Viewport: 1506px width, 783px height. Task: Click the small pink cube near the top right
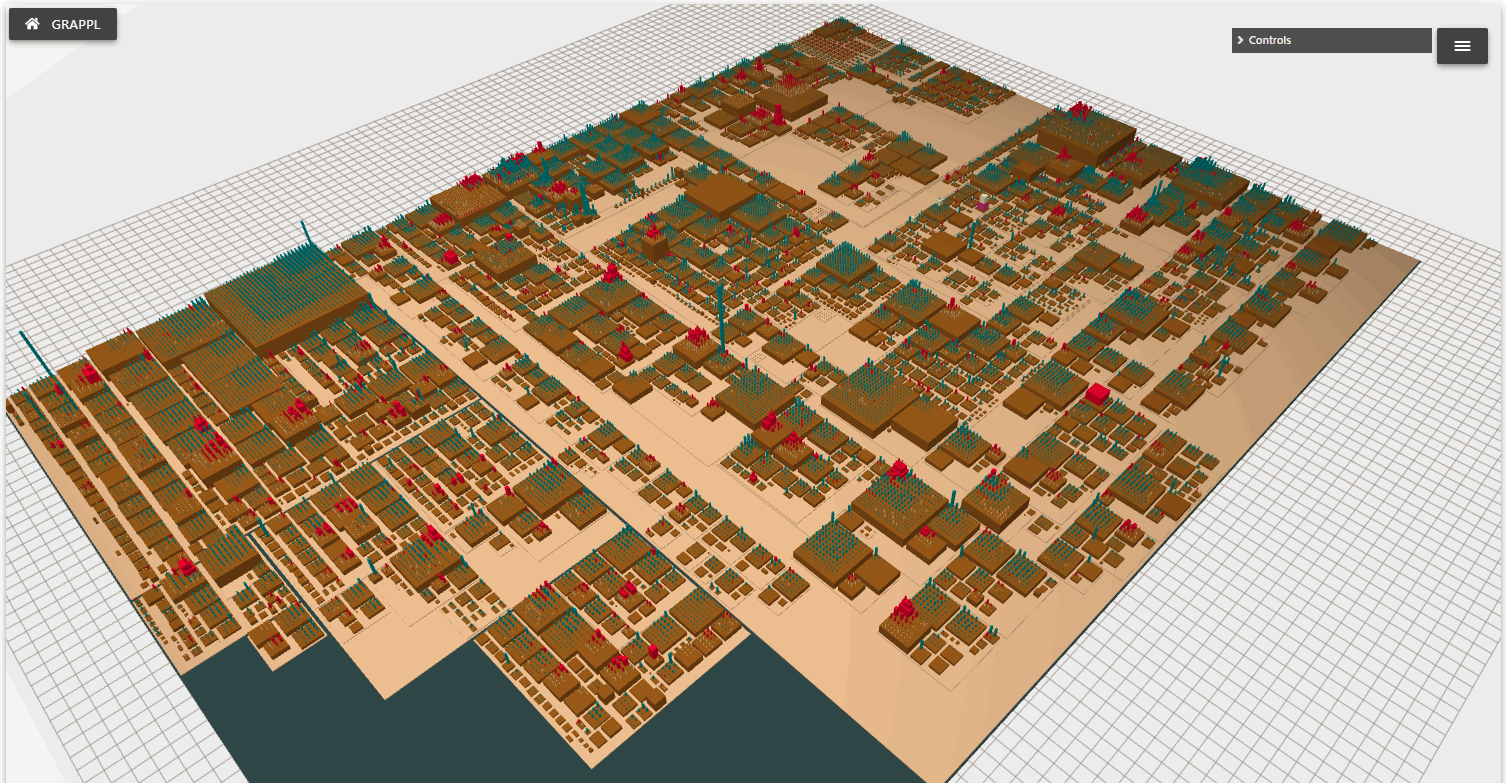[983, 204]
